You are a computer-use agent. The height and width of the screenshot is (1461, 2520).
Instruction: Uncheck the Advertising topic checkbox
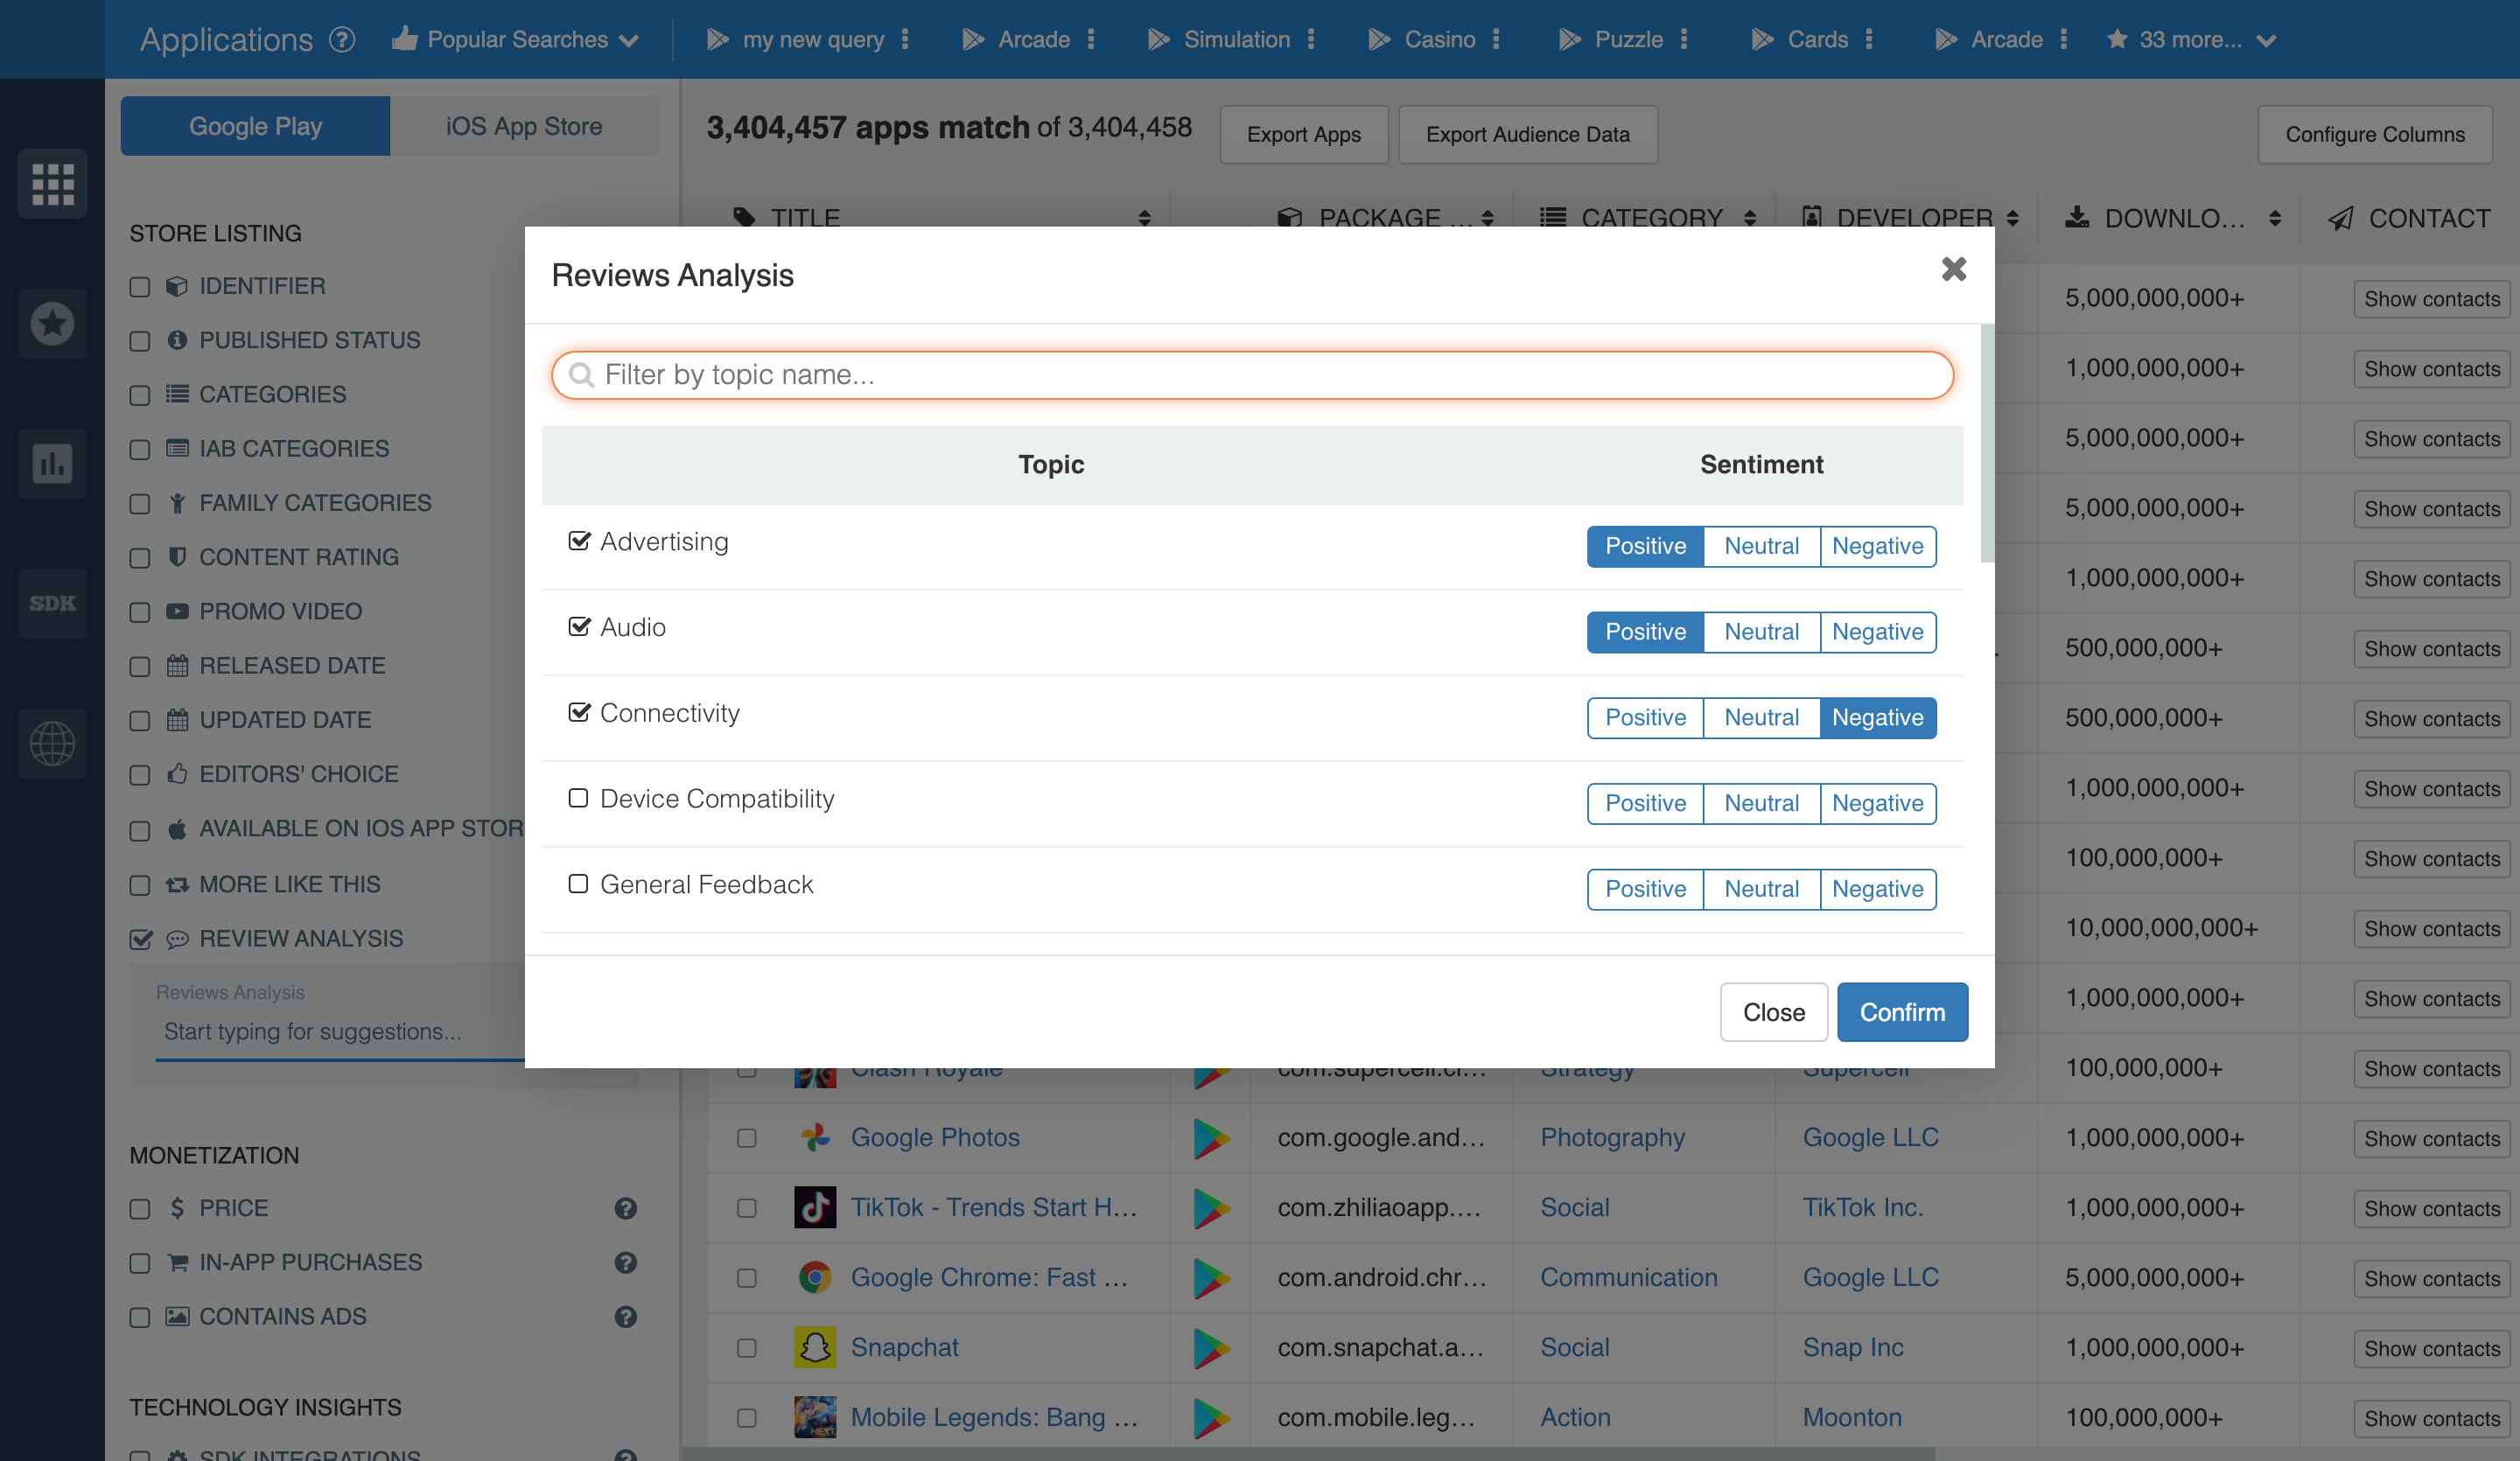(578, 541)
